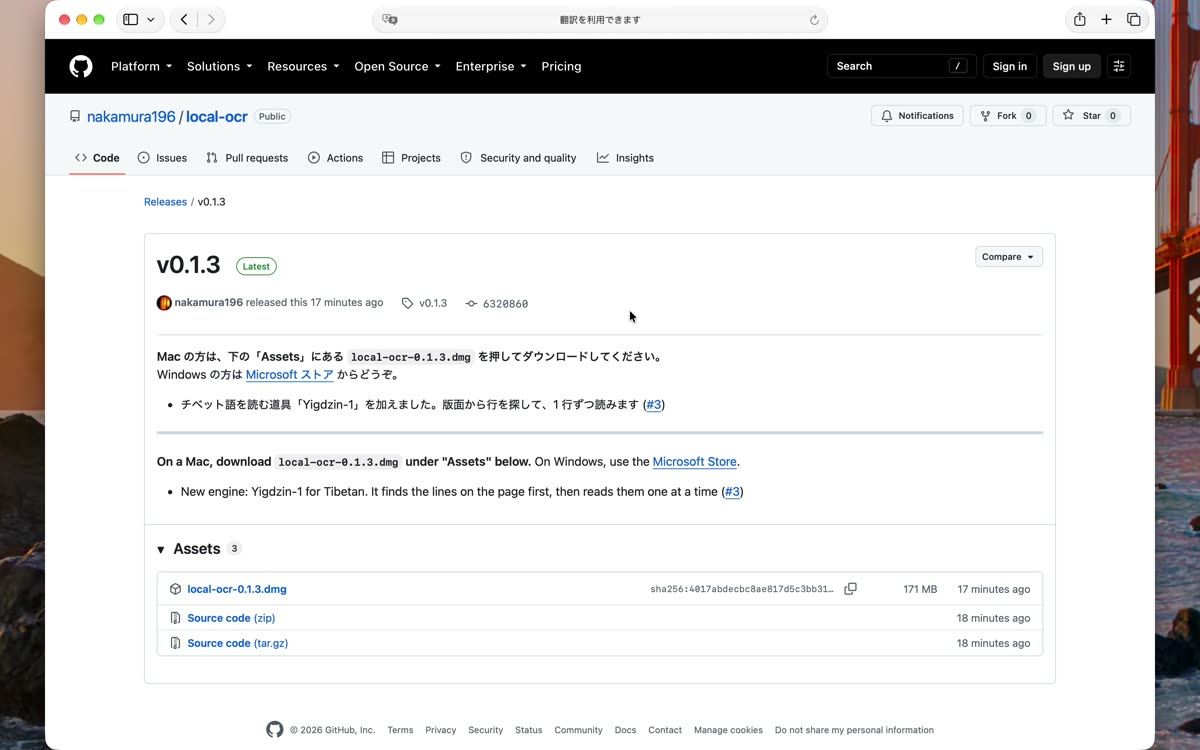
Task: Click the file icon for Source code (tar.gz)
Action: pos(175,643)
